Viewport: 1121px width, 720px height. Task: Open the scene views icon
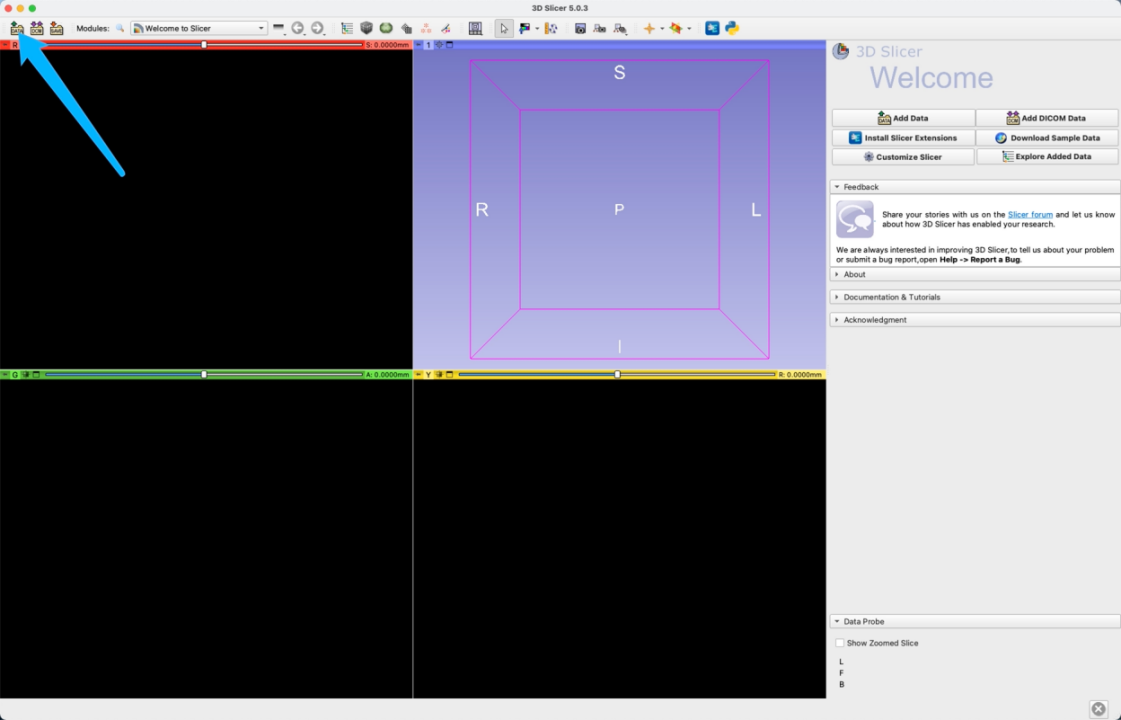point(600,29)
